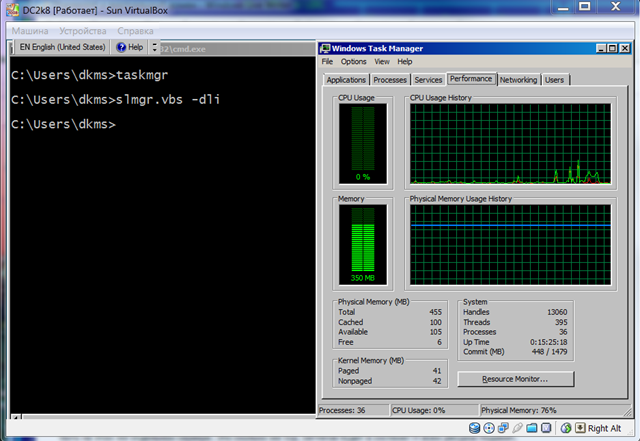Click the Available value 105
This screenshot has height=441, width=640.
coord(436,332)
